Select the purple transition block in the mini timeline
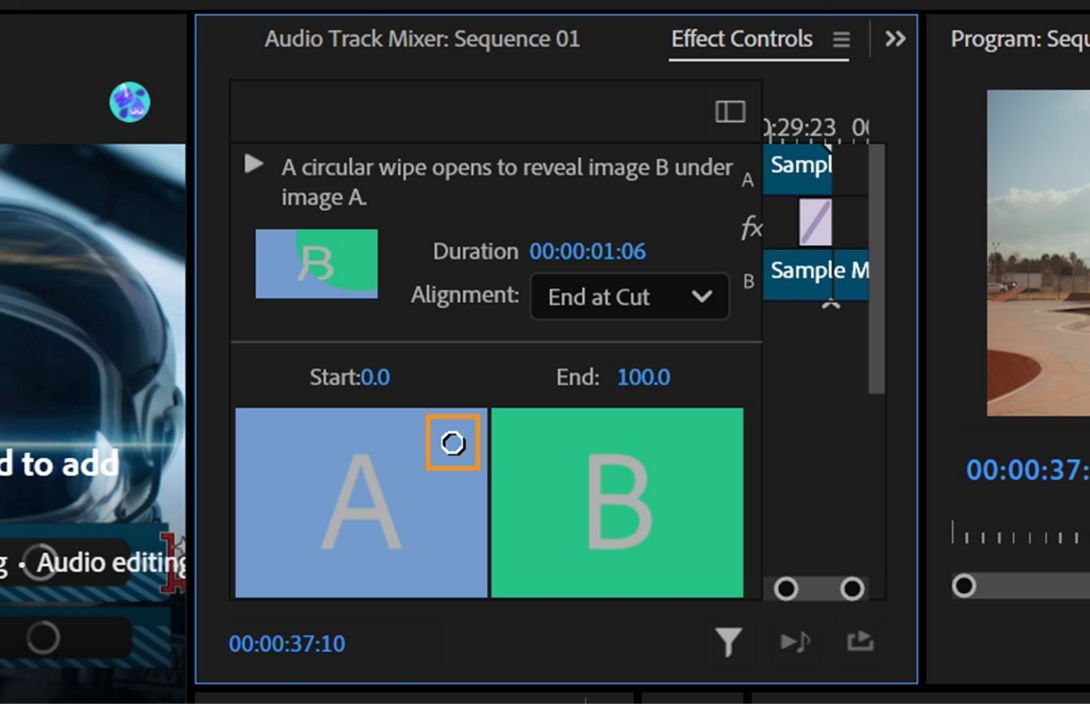Screen dimensions: 1090x704 (817, 221)
